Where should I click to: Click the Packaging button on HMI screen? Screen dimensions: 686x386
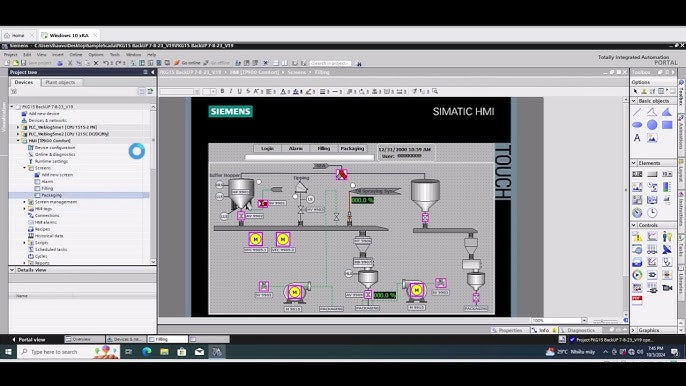tap(352, 149)
